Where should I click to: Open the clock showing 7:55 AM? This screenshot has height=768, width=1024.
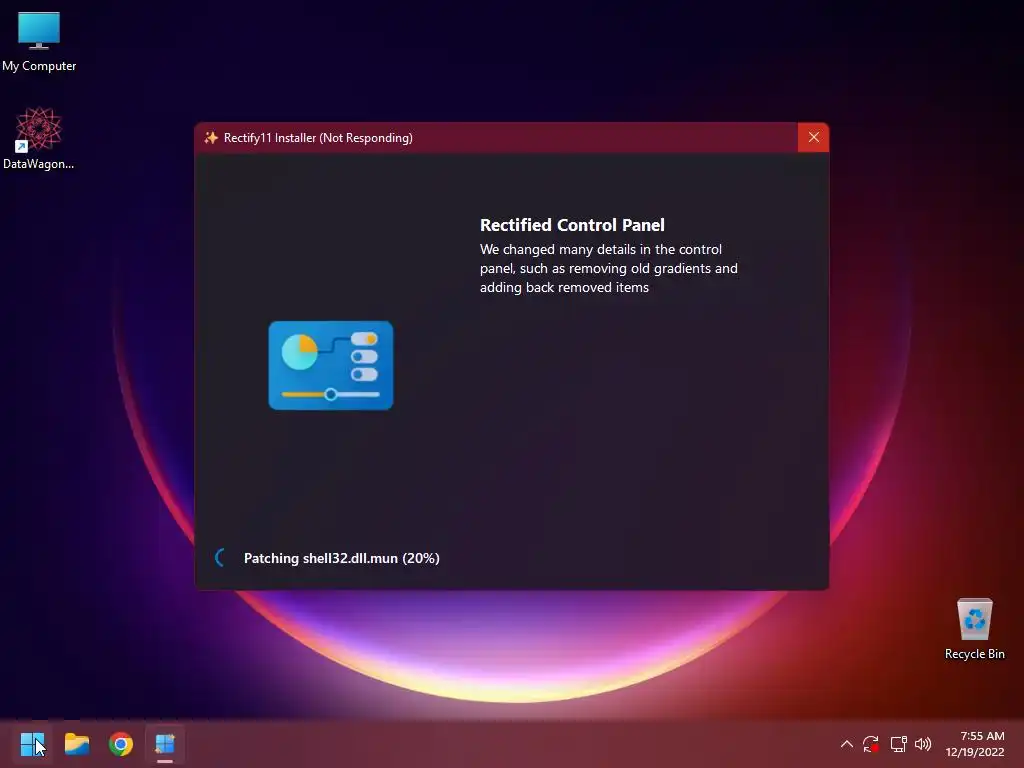coord(974,744)
